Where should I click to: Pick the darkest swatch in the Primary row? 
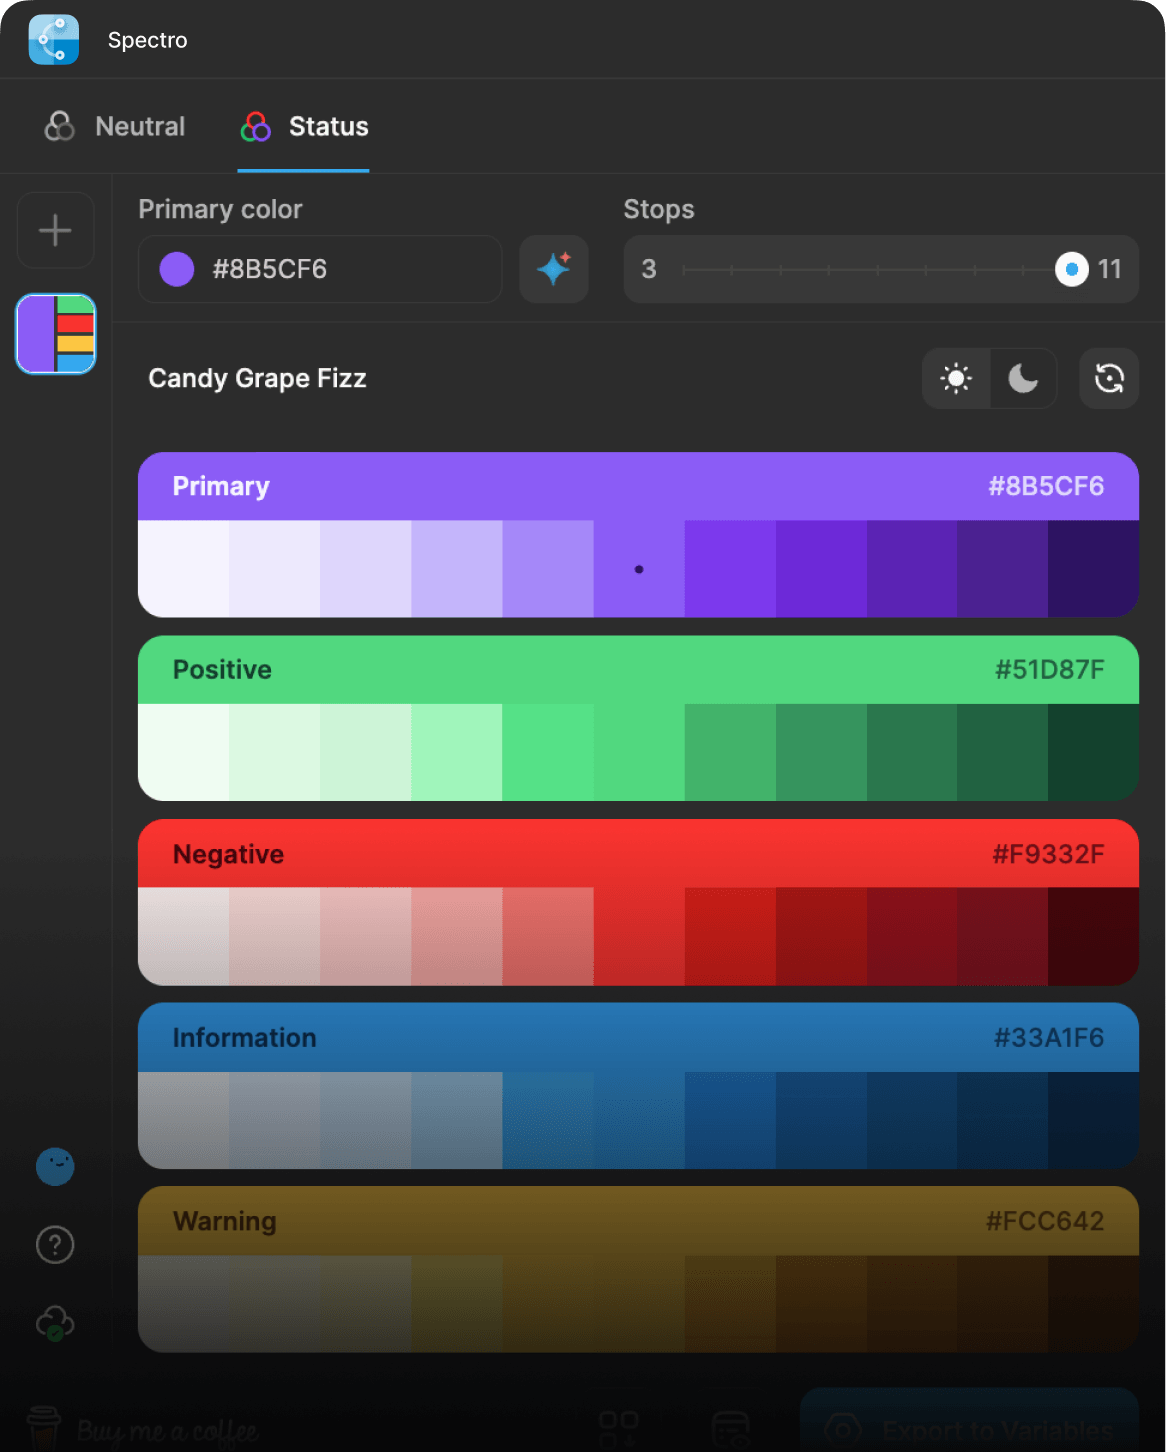click(1094, 569)
